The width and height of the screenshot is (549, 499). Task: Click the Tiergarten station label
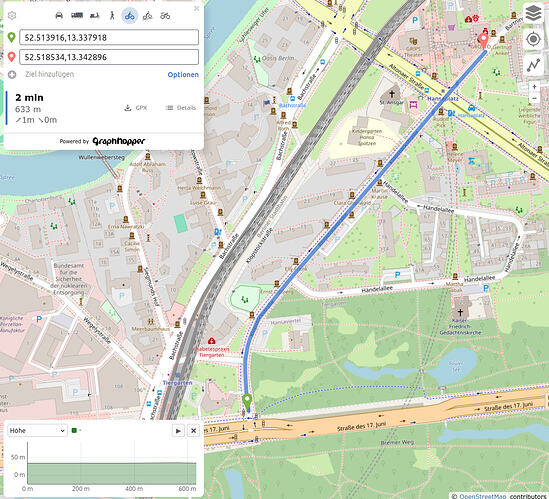(x=178, y=383)
